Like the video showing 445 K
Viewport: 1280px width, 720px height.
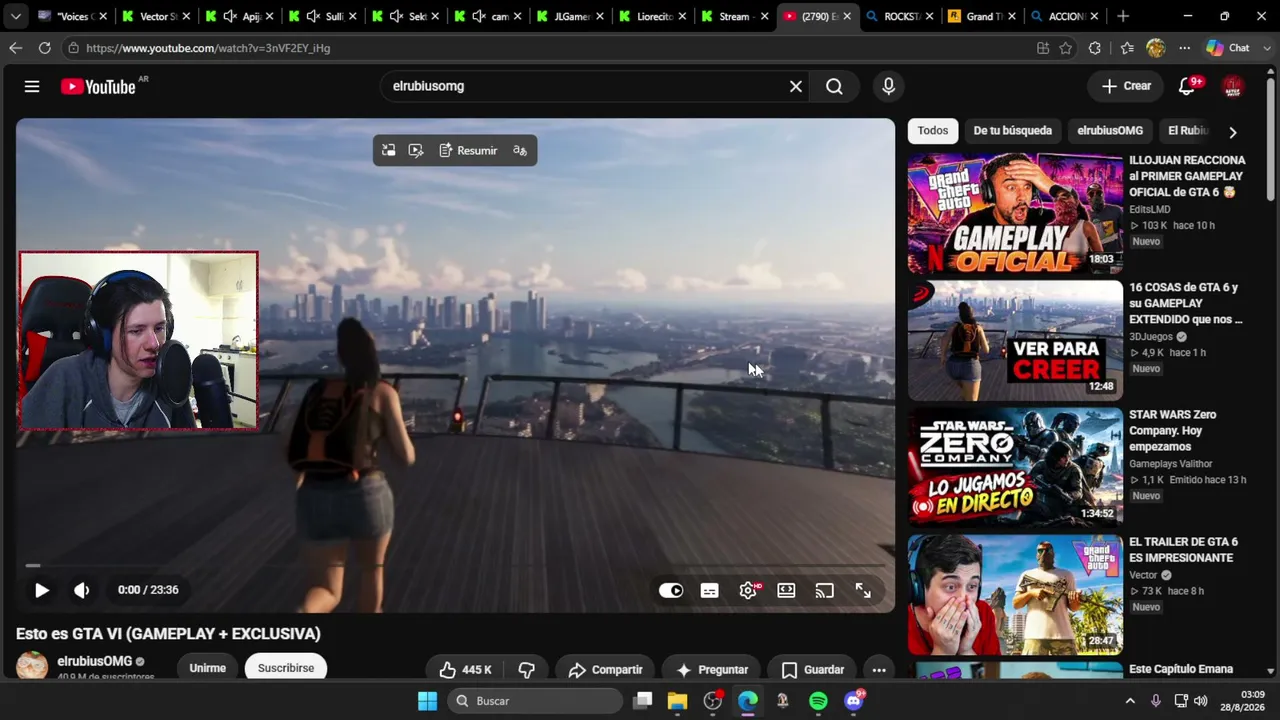coord(466,670)
